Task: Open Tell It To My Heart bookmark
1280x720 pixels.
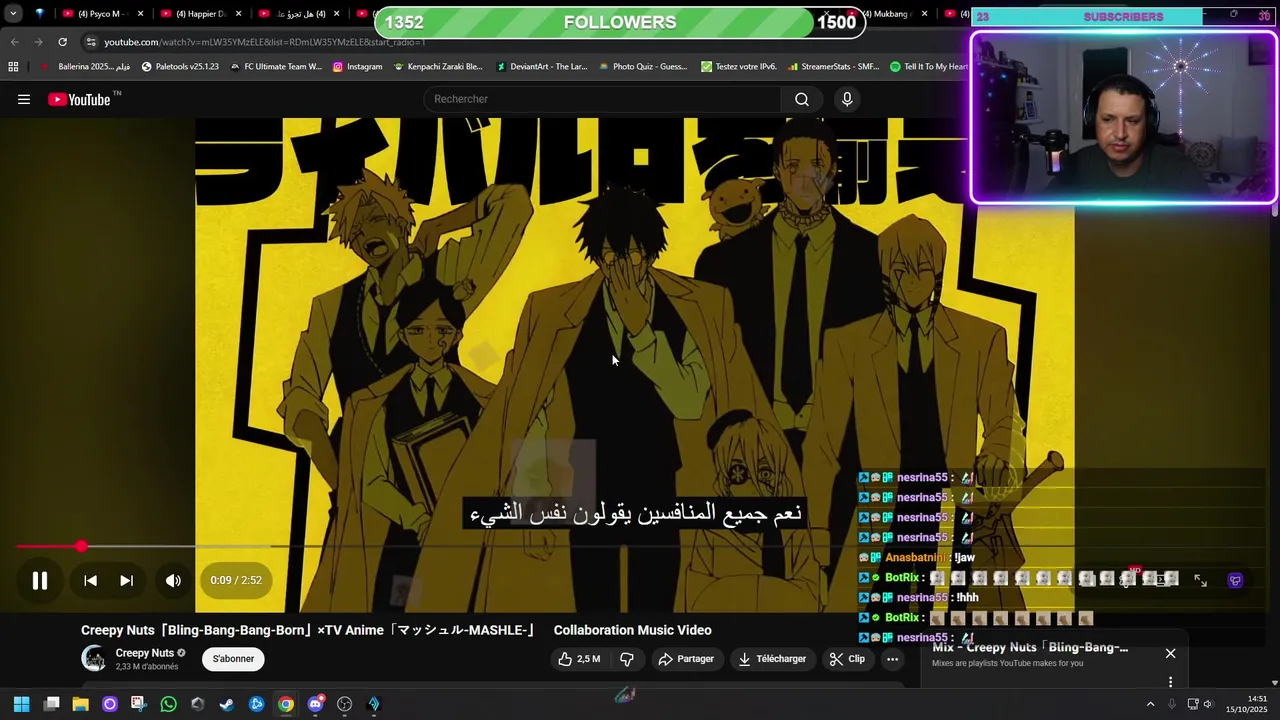Action: 928,67
